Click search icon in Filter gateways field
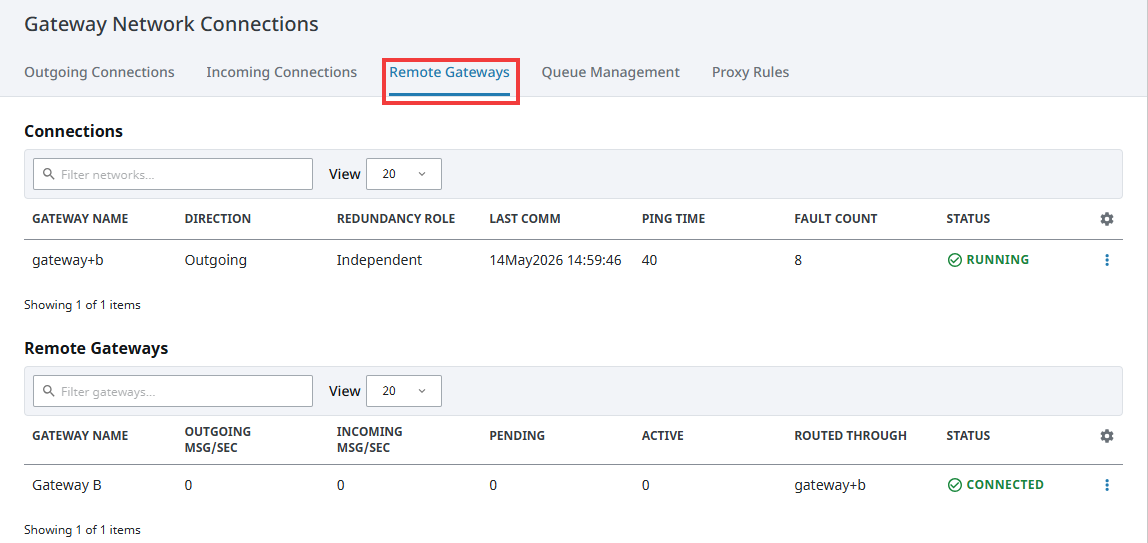This screenshot has width=1148, height=543. 49,392
